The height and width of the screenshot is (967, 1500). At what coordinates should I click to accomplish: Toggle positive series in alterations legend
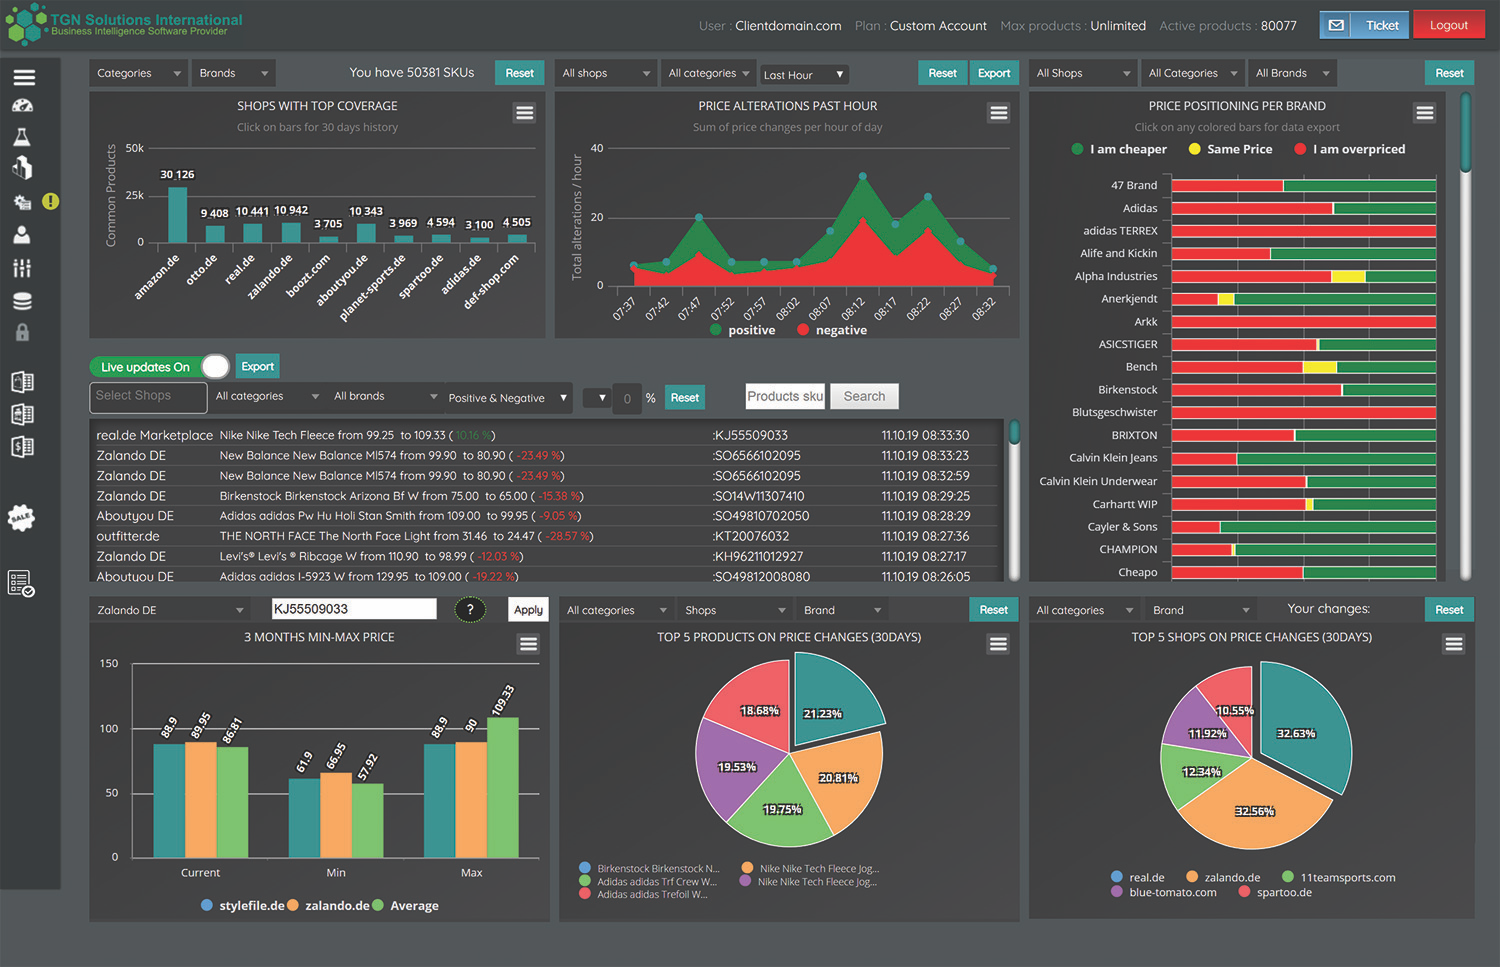(742, 330)
